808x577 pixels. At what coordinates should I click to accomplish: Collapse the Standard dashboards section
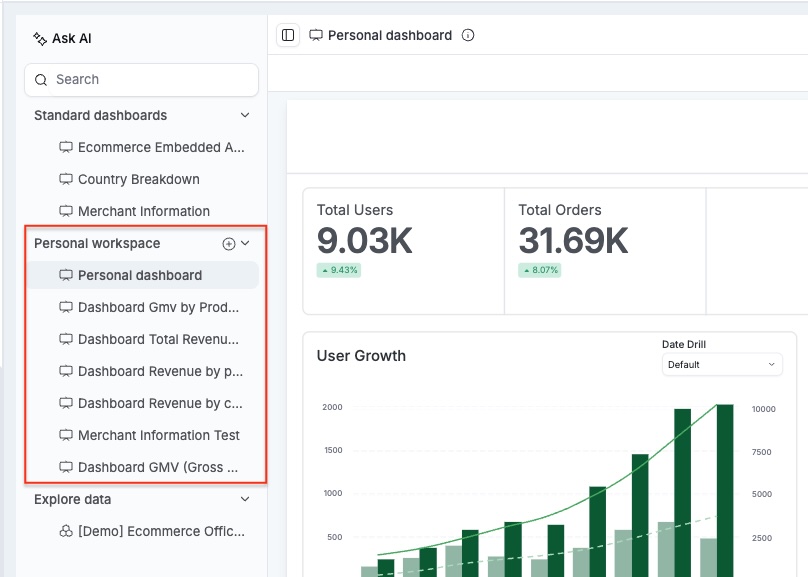(x=245, y=116)
